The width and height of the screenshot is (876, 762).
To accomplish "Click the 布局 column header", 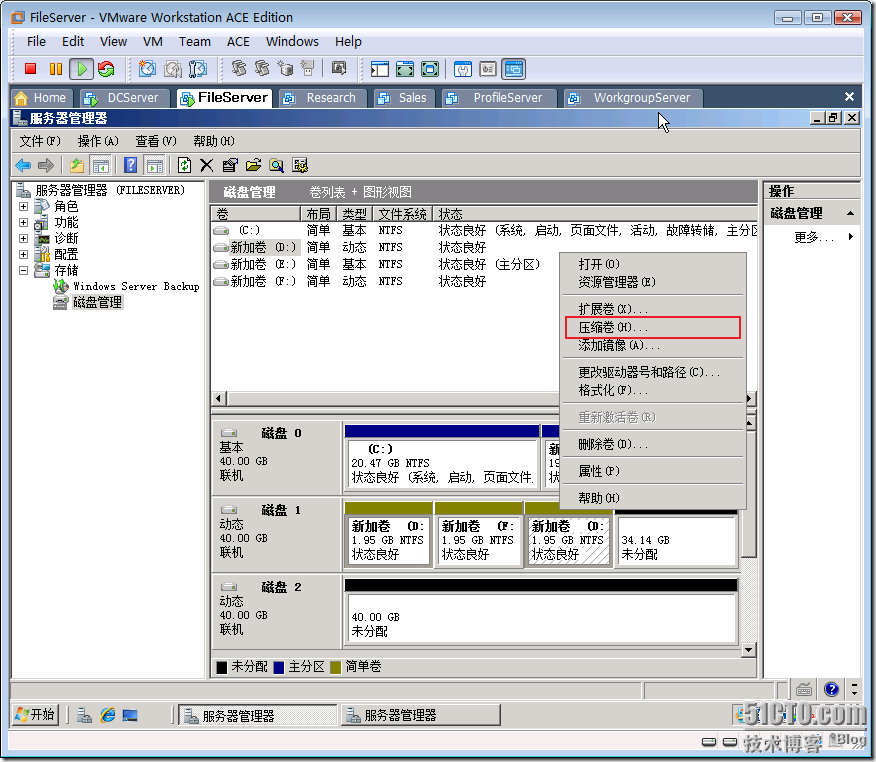I will [x=318, y=214].
